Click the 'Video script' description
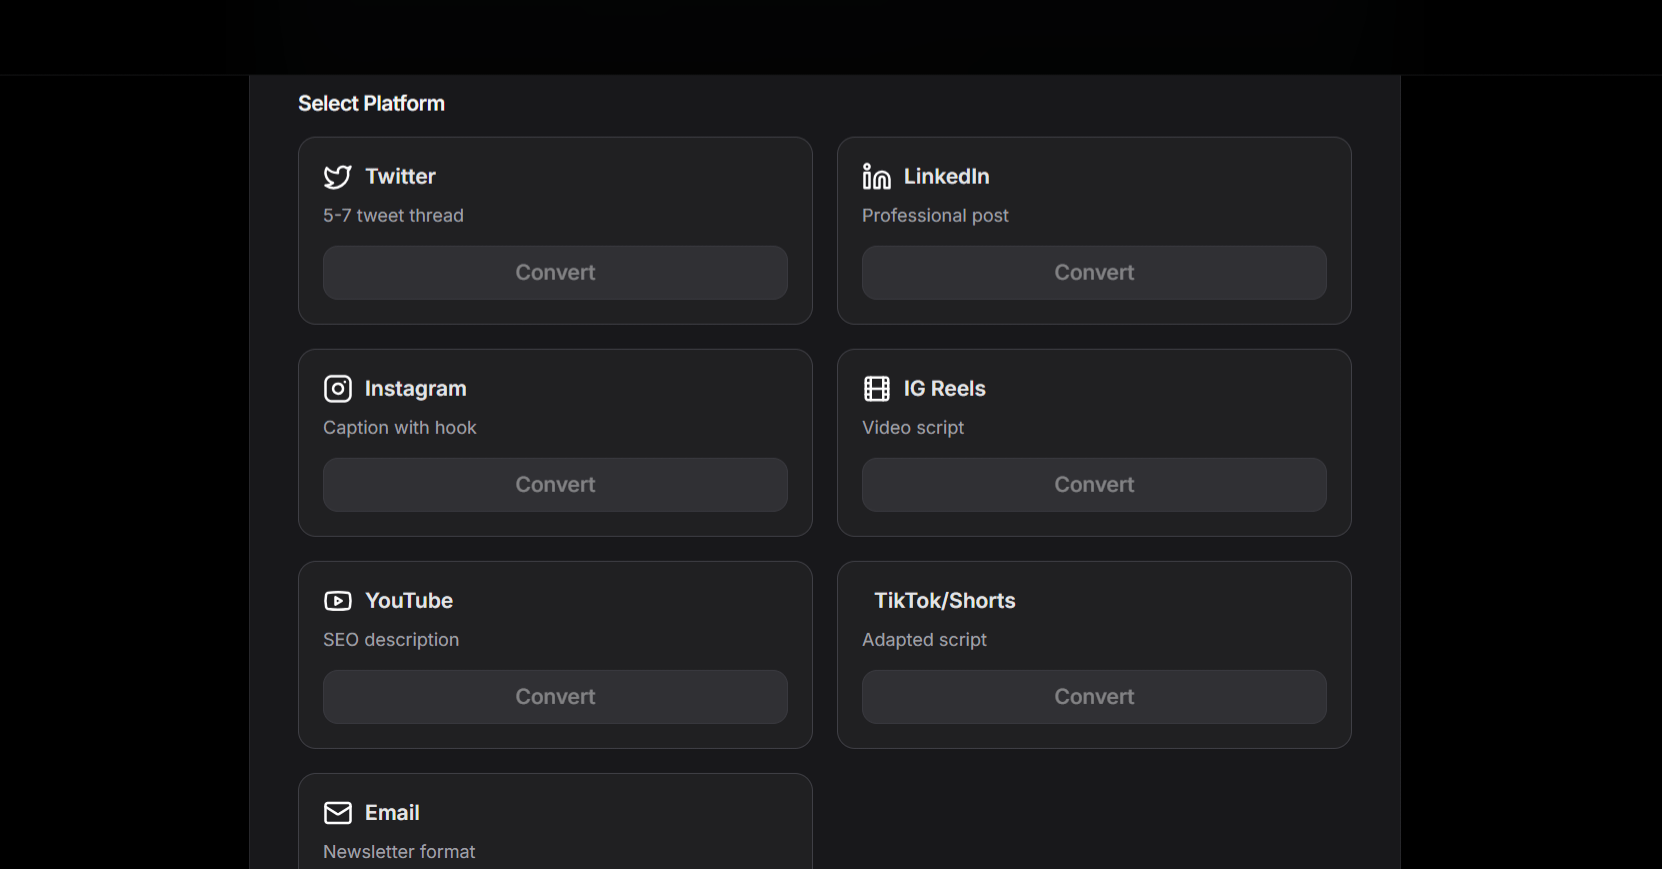This screenshot has height=869, width=1662. (x=913, y=428)
